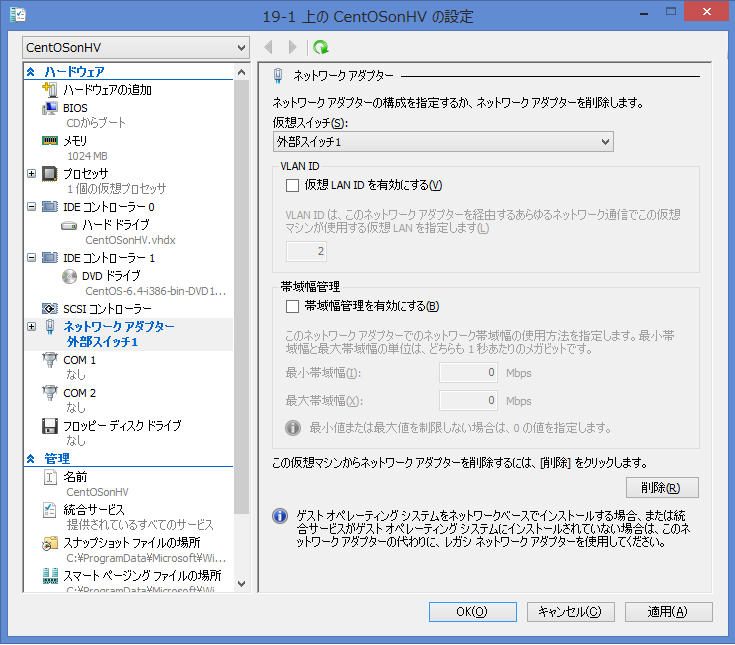Viewport: 735px width, 645px height.
Task: Expand the ネットワーク アダプター tree node
Action: click(31, 326)
